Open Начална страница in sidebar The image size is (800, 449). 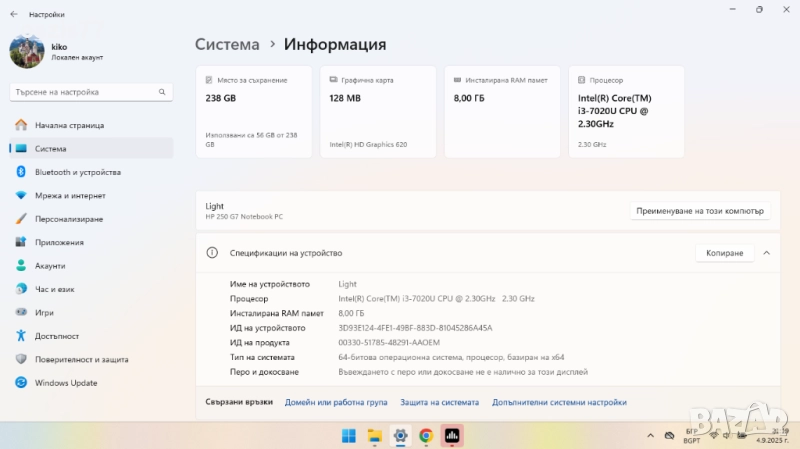point(69,125)
